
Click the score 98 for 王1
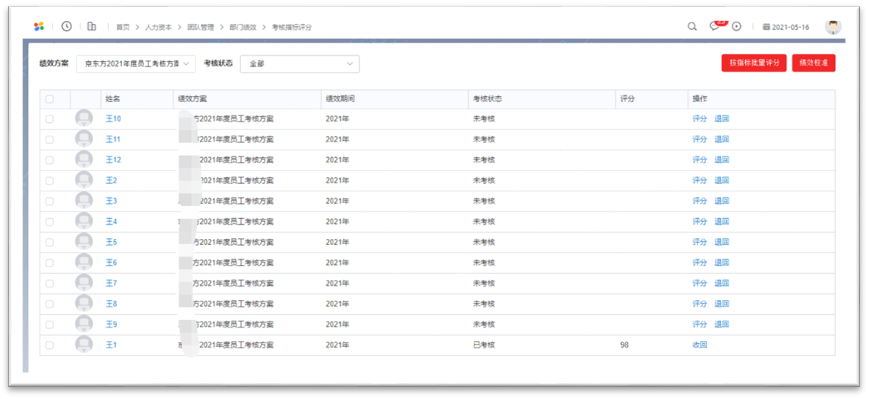(625, 345)
